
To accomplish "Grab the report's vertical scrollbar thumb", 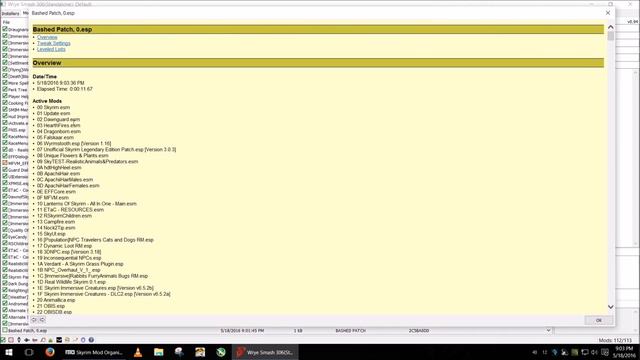I will (x=611, y=36).
